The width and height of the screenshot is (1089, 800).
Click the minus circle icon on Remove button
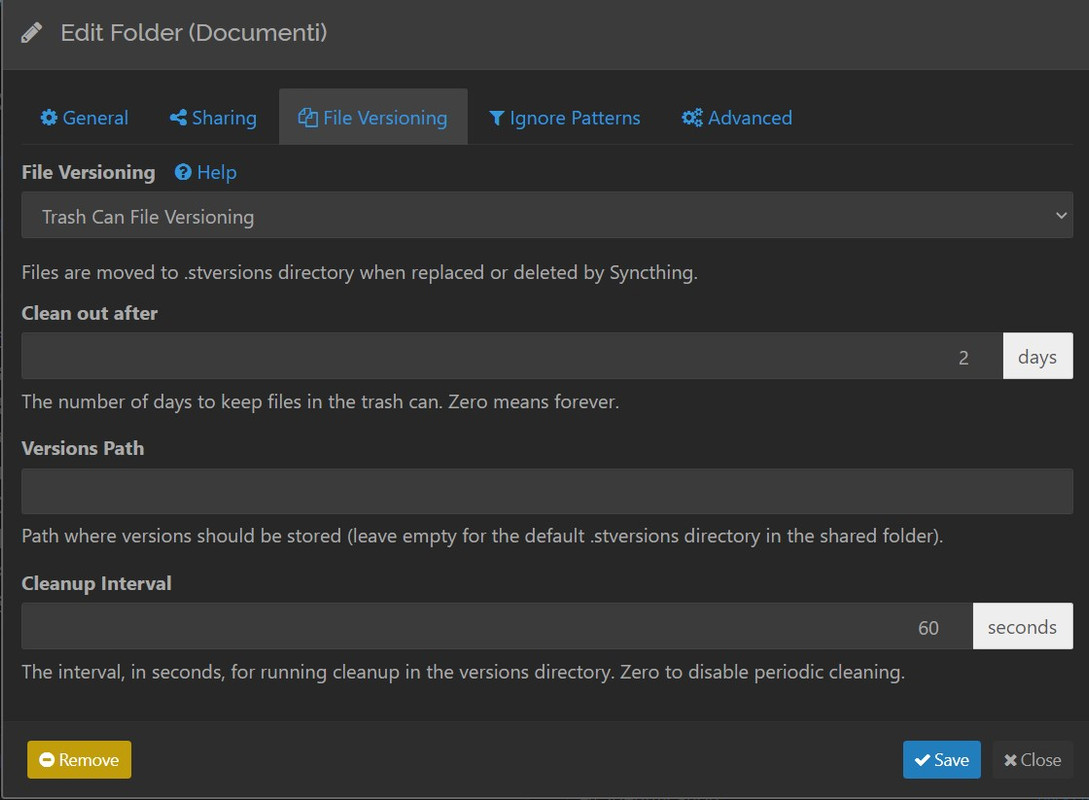click(x=46, y=760)
